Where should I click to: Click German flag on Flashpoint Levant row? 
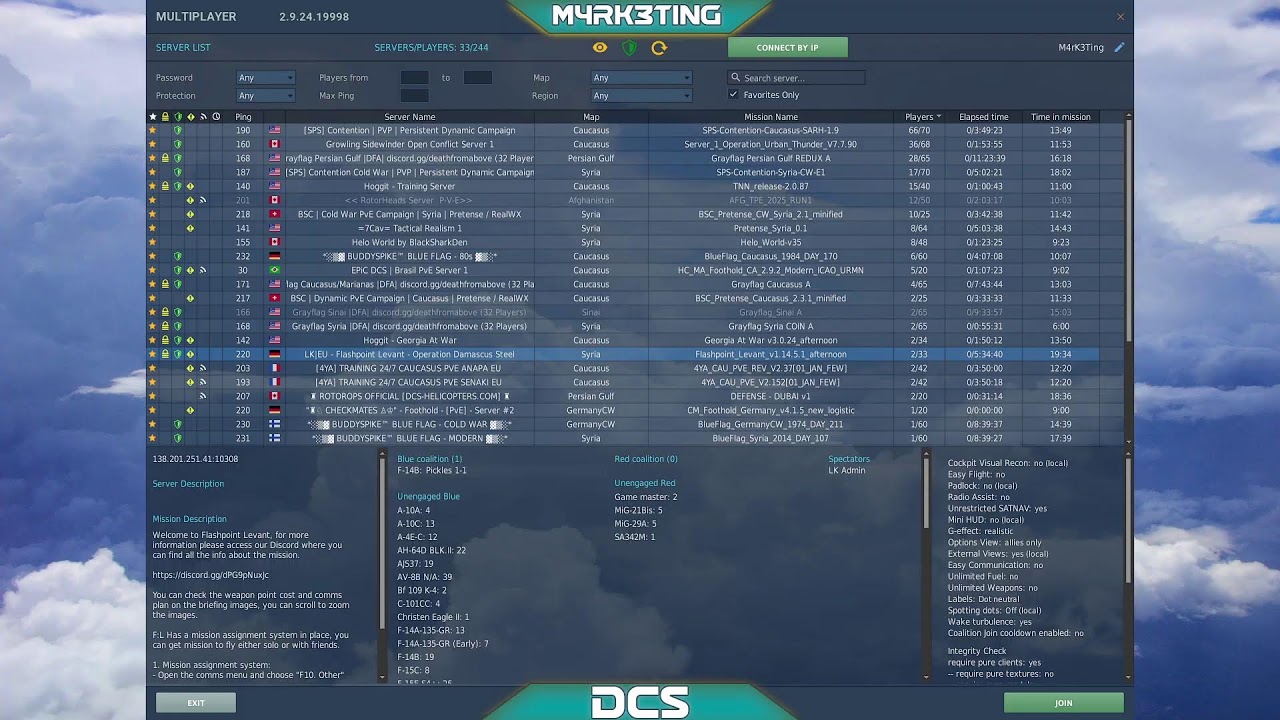(x=275, y=354)
